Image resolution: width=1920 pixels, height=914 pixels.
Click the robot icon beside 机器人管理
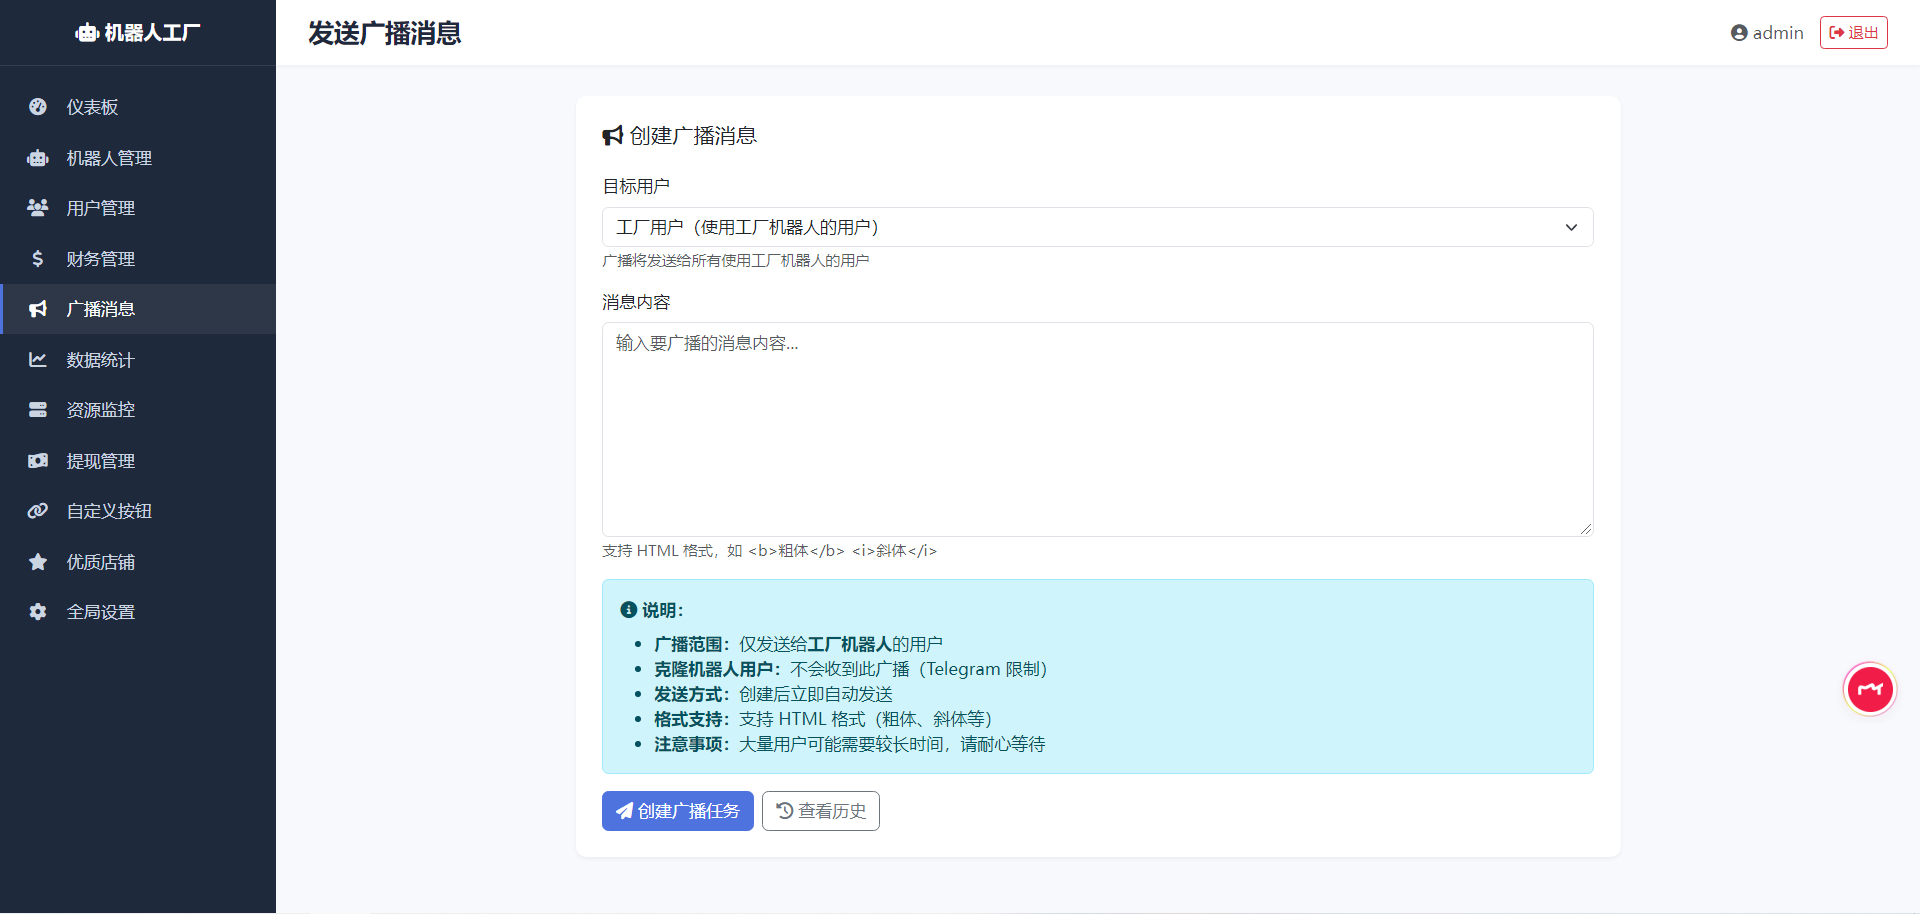(38, 158)
